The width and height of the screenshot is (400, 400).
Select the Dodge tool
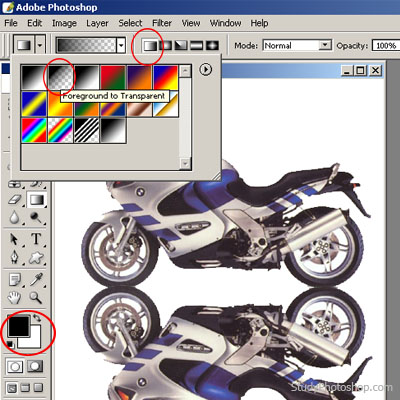[36, 218]
